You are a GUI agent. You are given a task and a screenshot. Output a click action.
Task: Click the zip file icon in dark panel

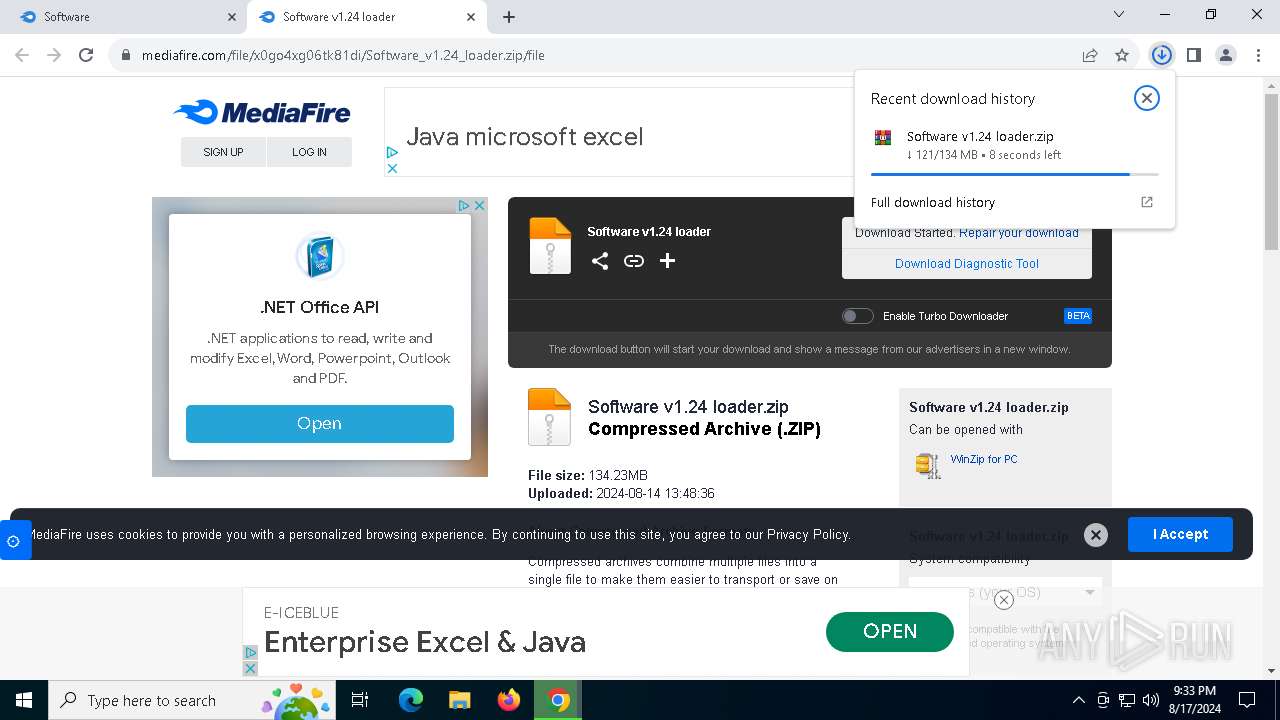(550, 246)
